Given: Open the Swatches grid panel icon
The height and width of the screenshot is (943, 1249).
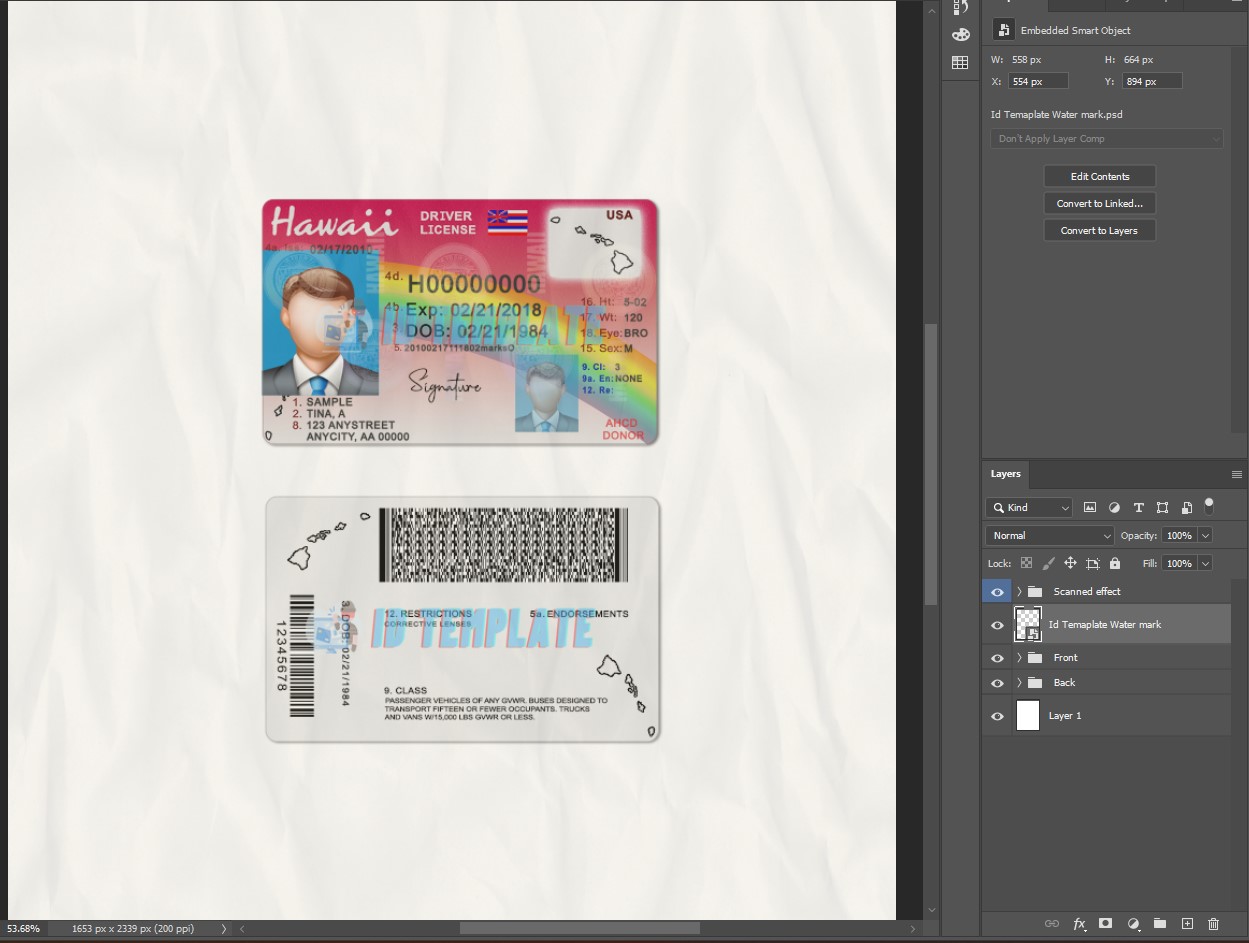Looking at the screenshot, I should point(960,63).
